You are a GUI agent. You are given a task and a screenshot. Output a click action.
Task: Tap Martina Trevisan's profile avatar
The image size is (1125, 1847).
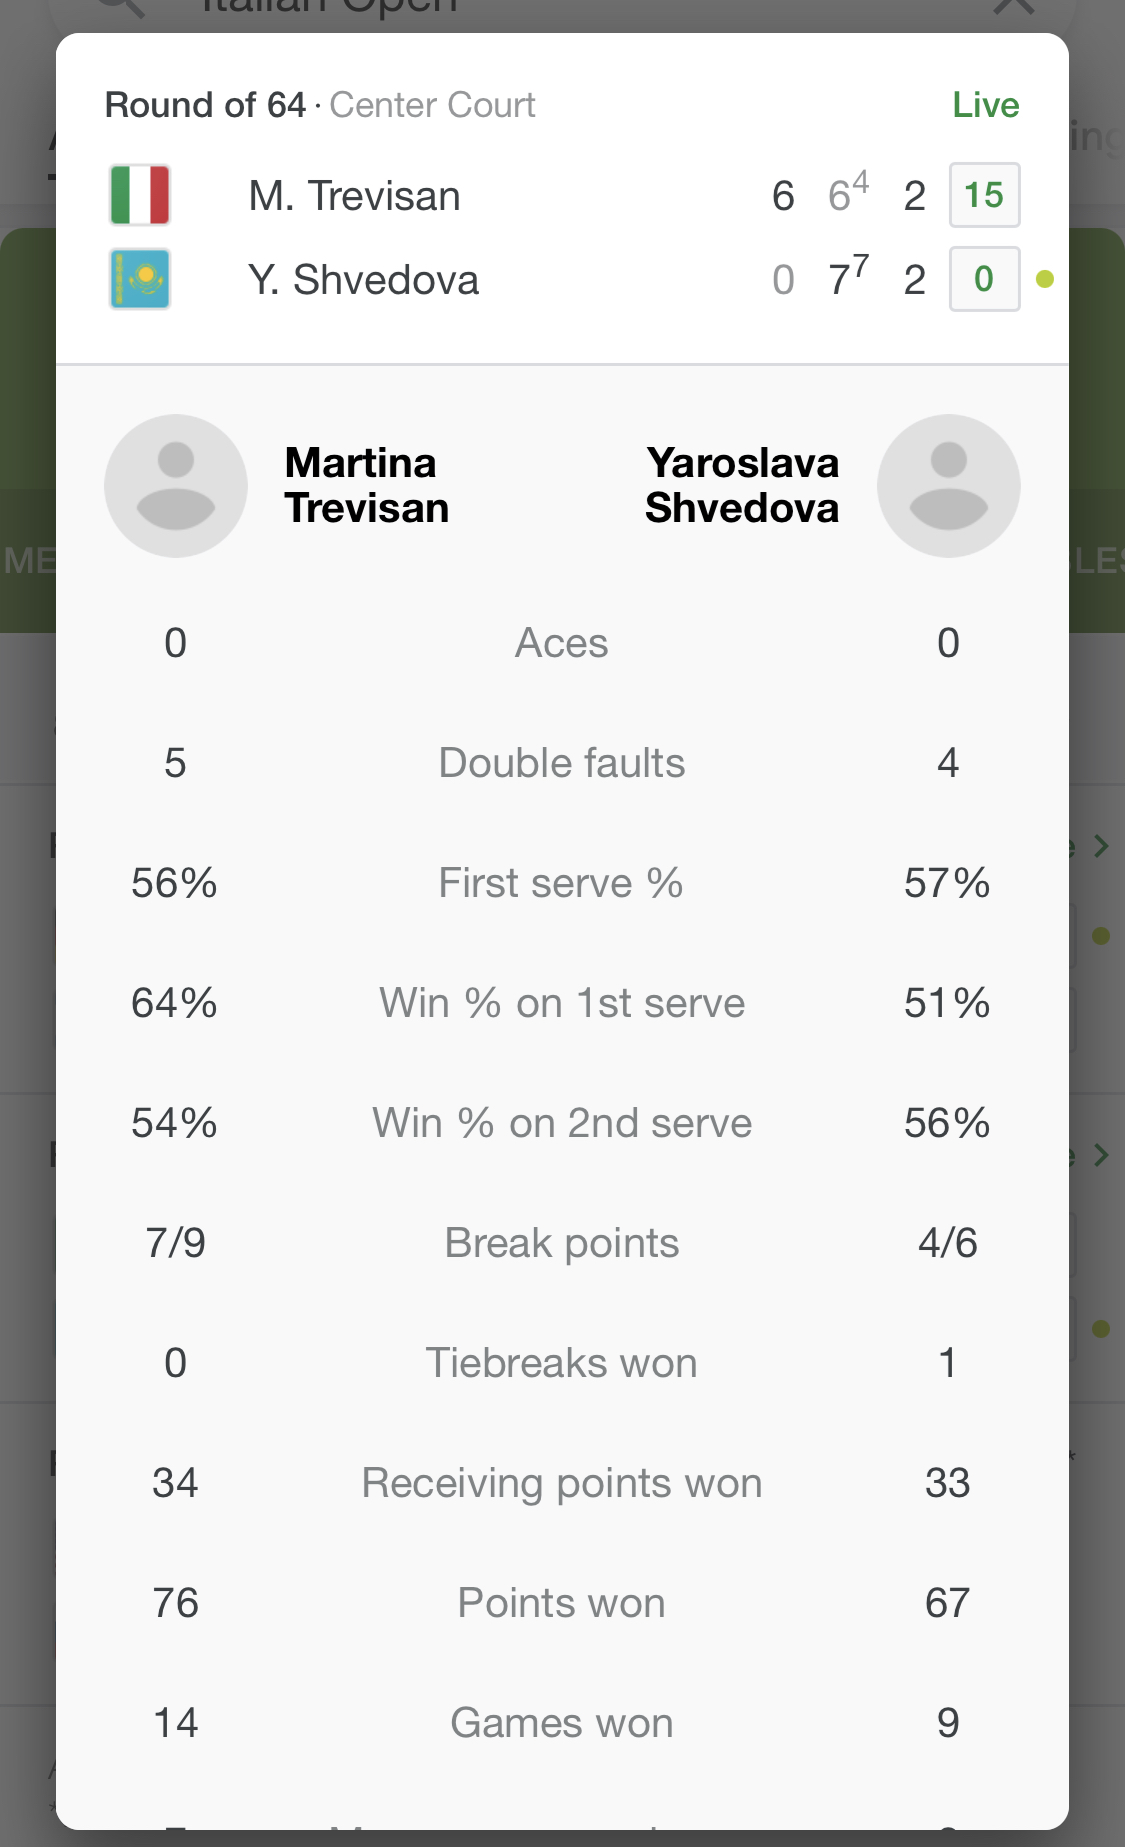click(176, 486)
